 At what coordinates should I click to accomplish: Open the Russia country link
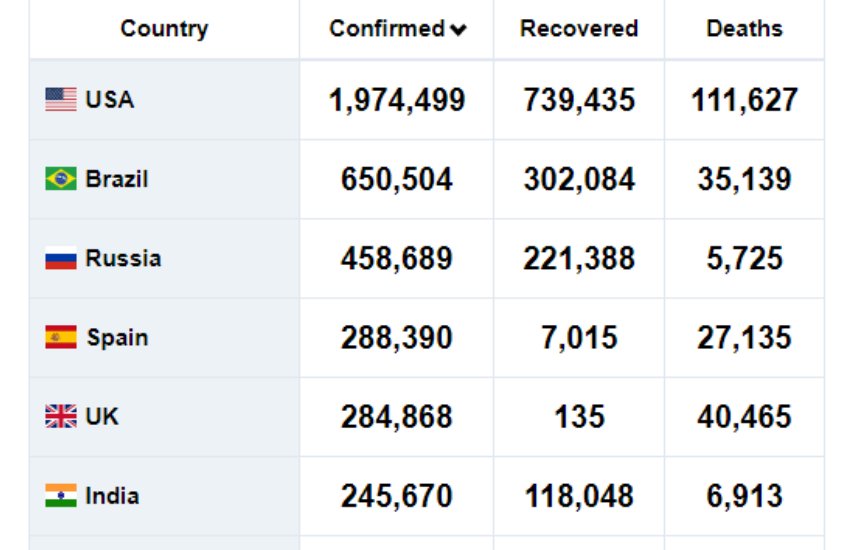[x=124, y=258]
